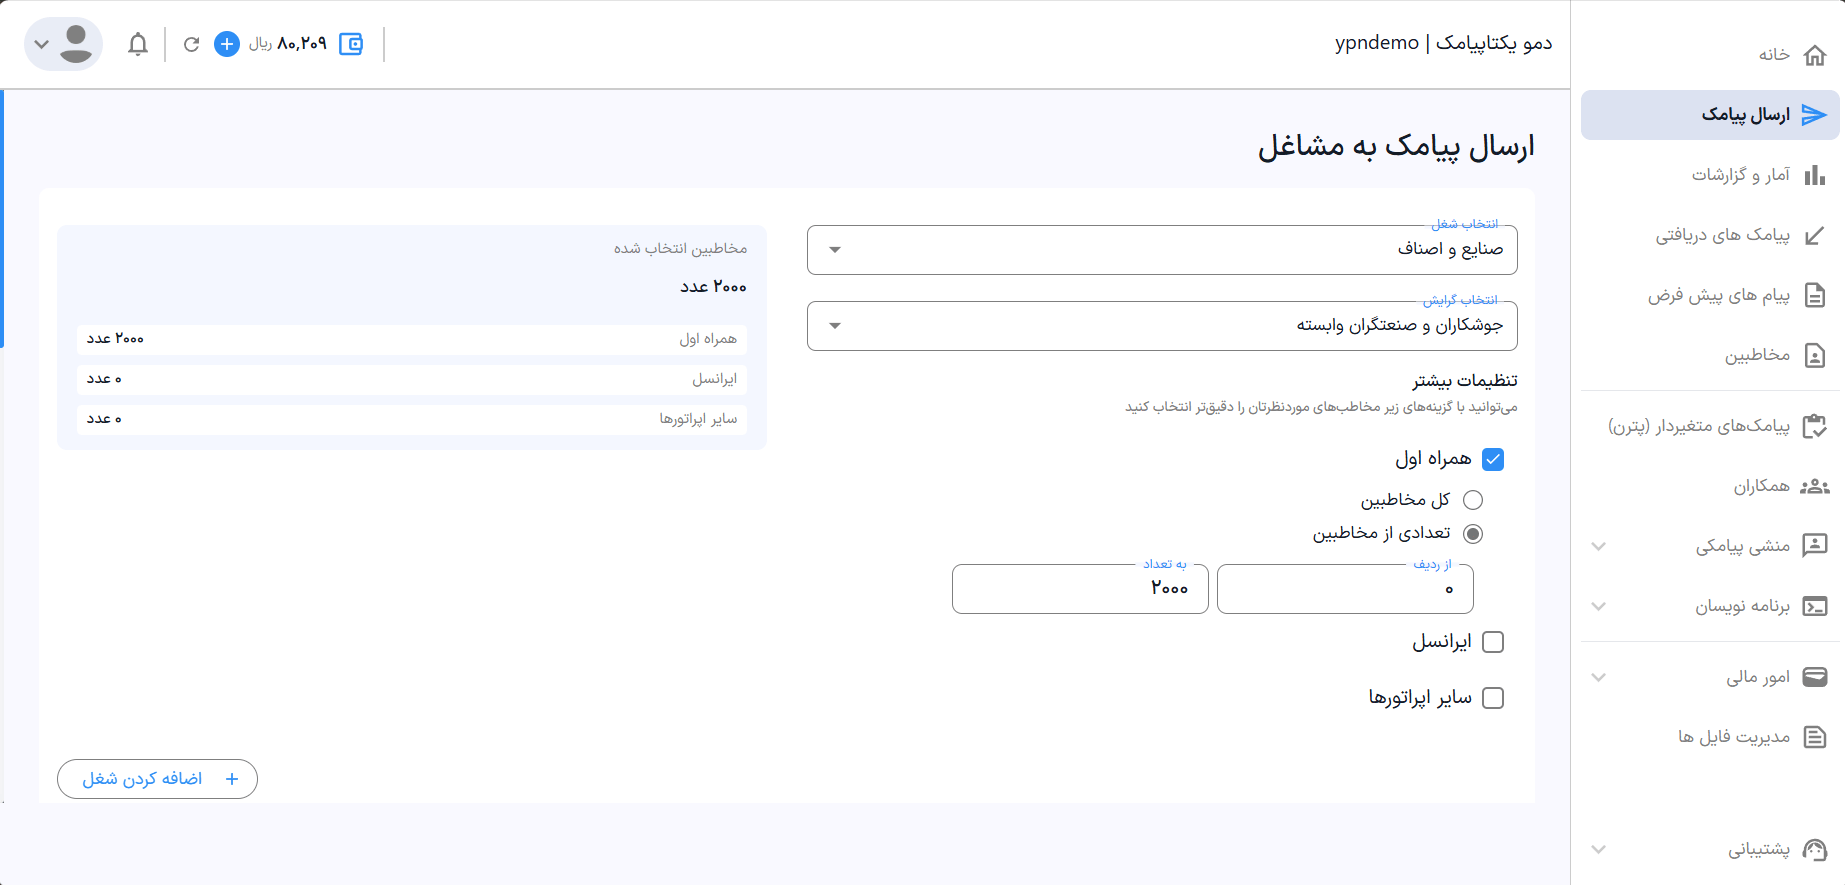This screenshot has height=885, width=1845.
Task: Open the مخاطبین menu item
Action: (1756, 355)
